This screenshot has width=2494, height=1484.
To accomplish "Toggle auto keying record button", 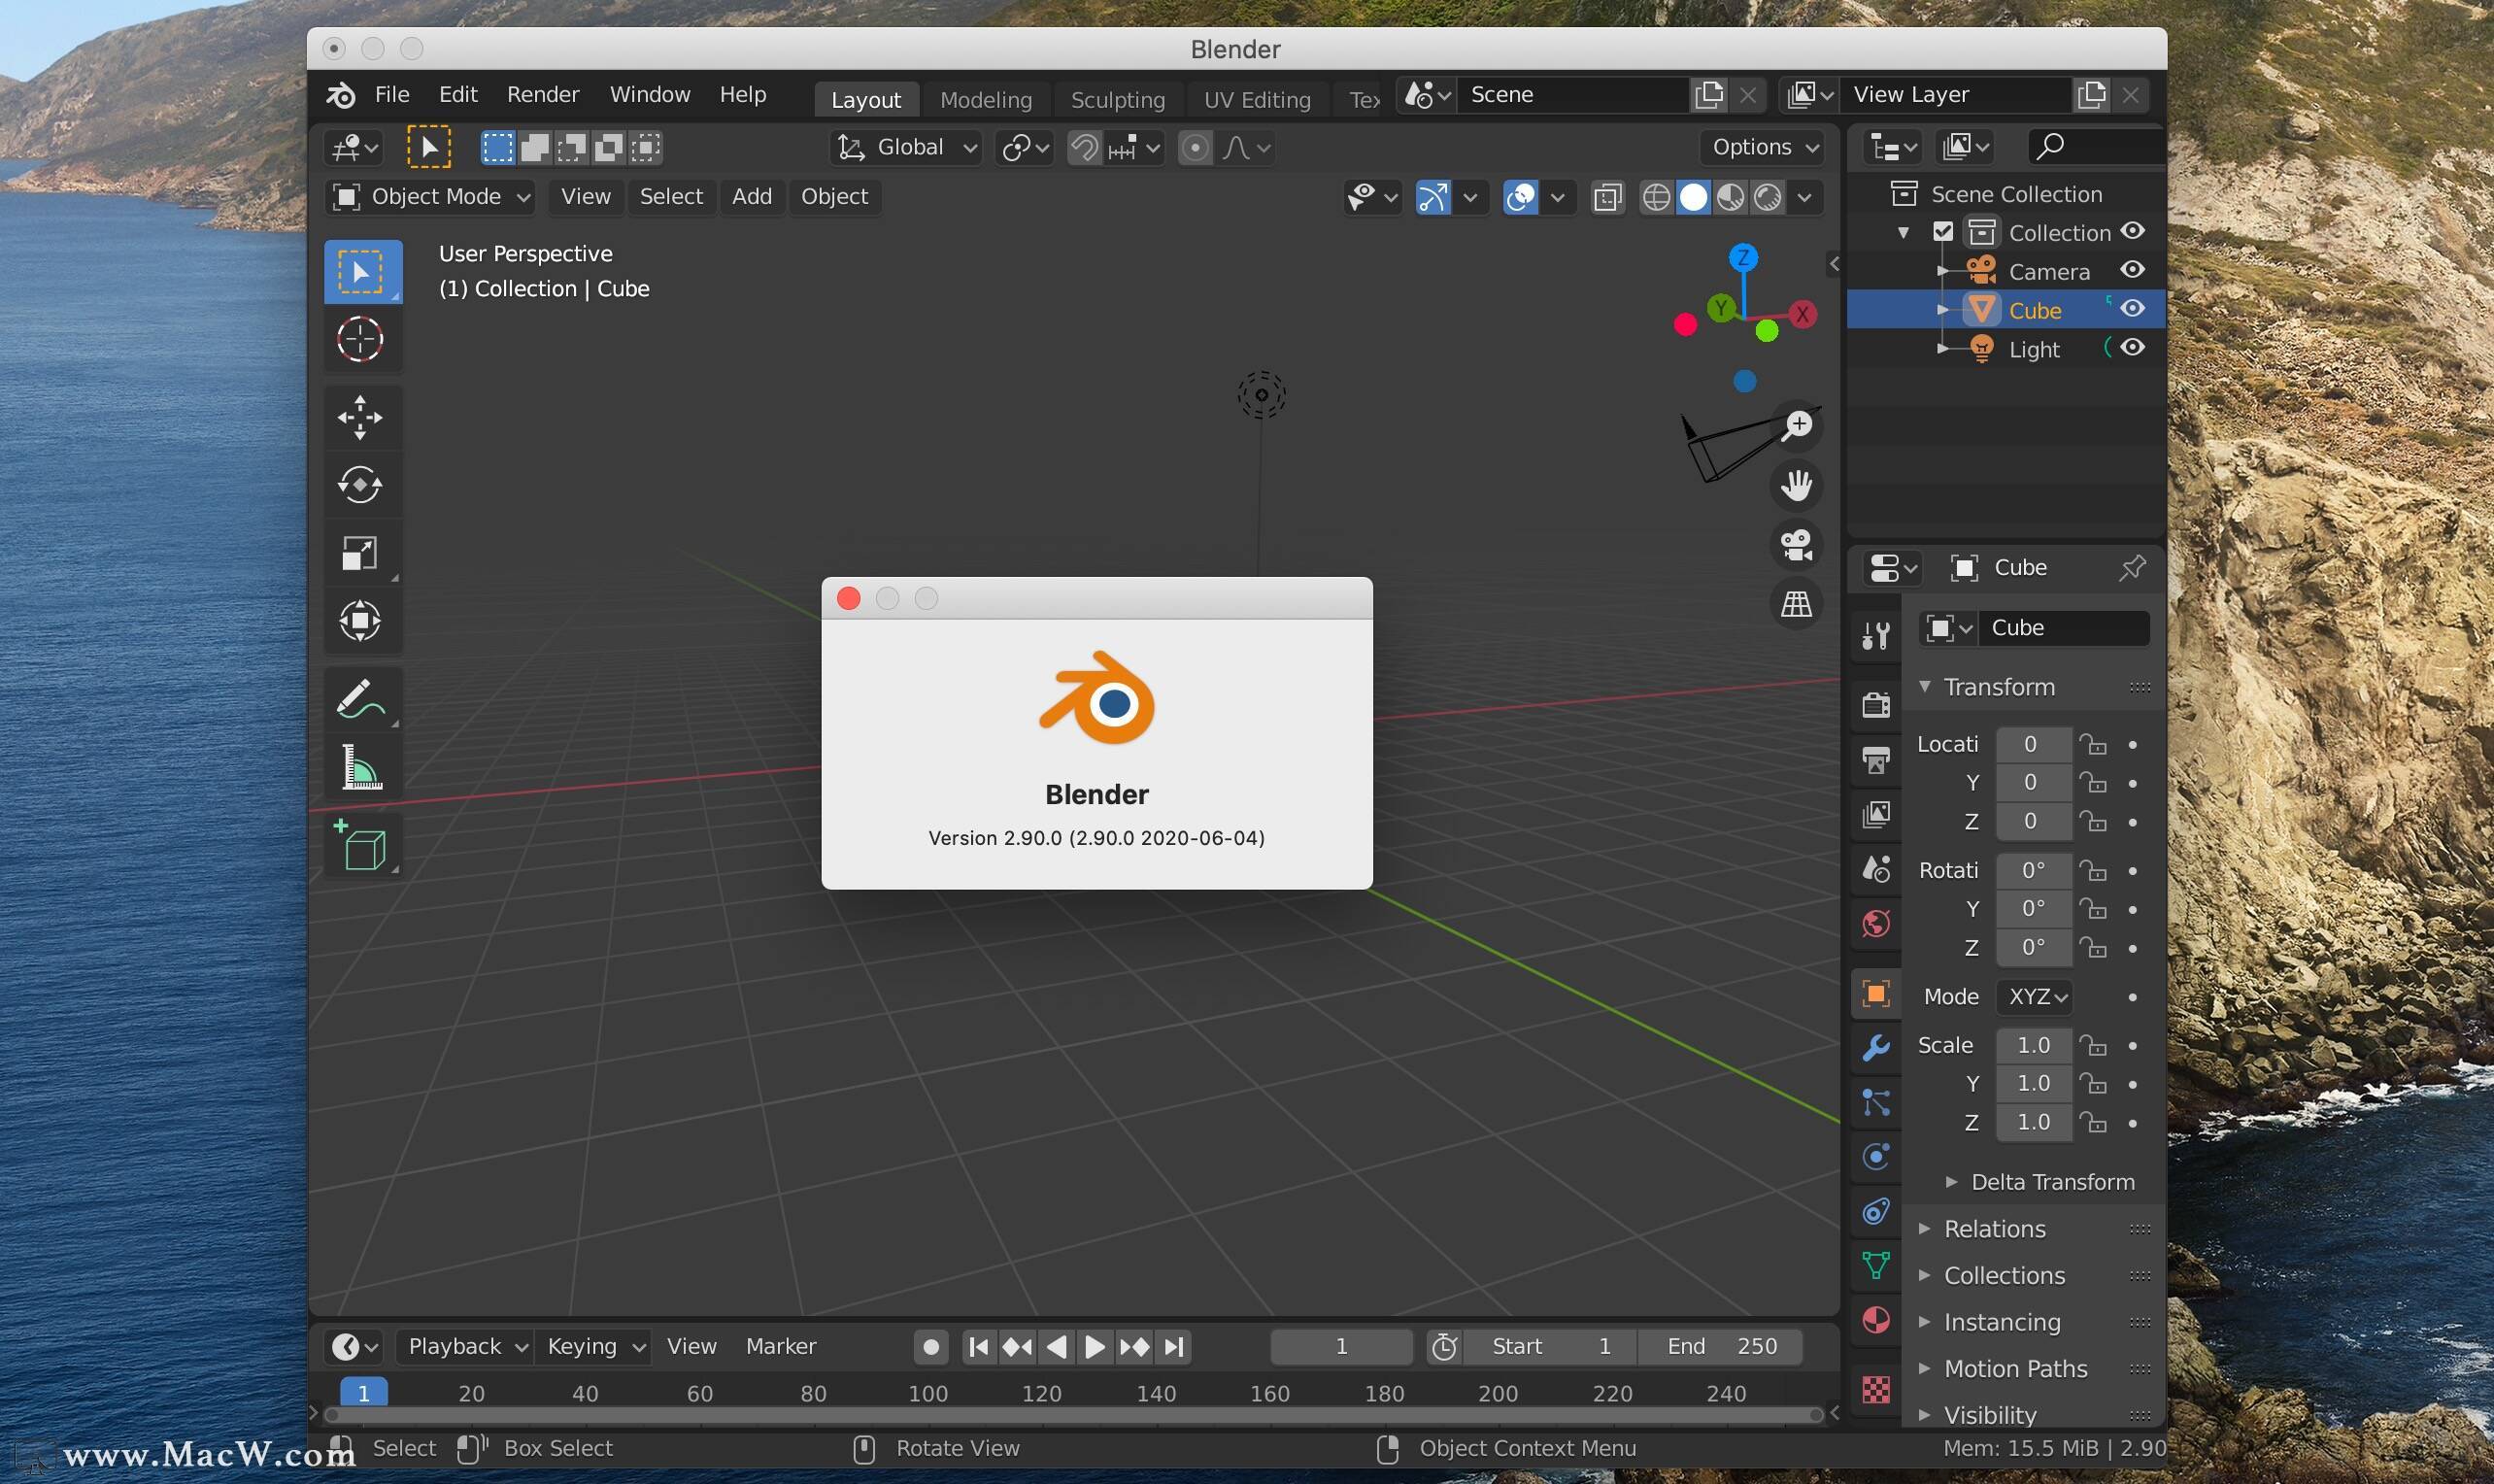I will point(931,1347).
